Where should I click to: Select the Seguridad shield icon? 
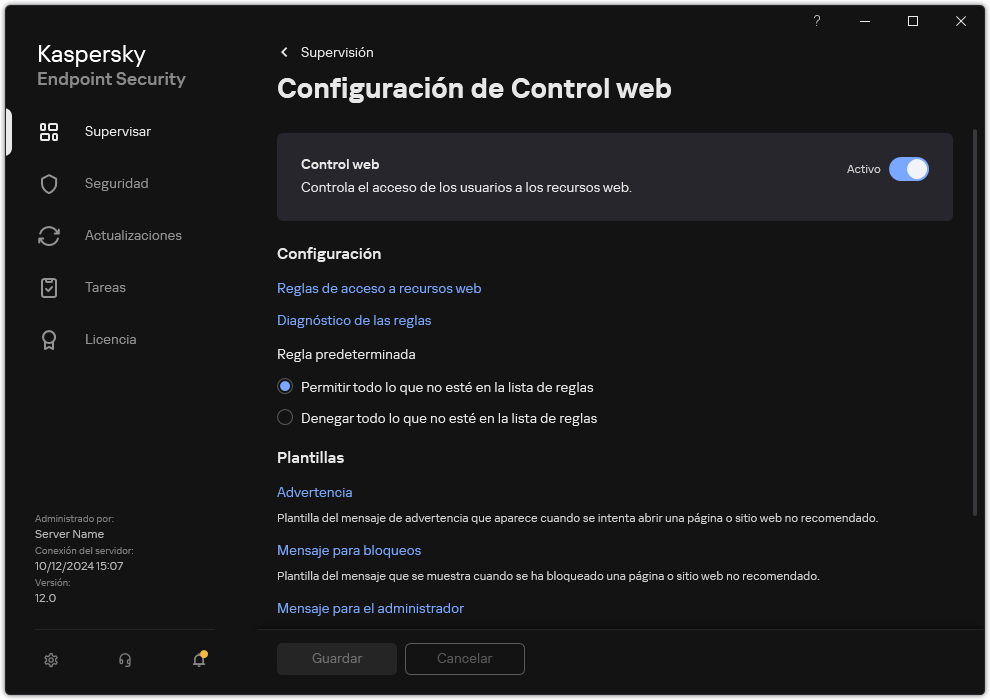49,183
